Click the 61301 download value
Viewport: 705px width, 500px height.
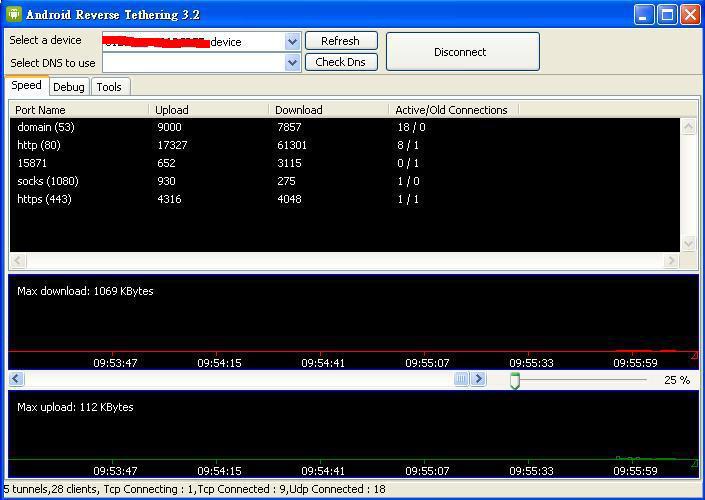pos(292,145)
